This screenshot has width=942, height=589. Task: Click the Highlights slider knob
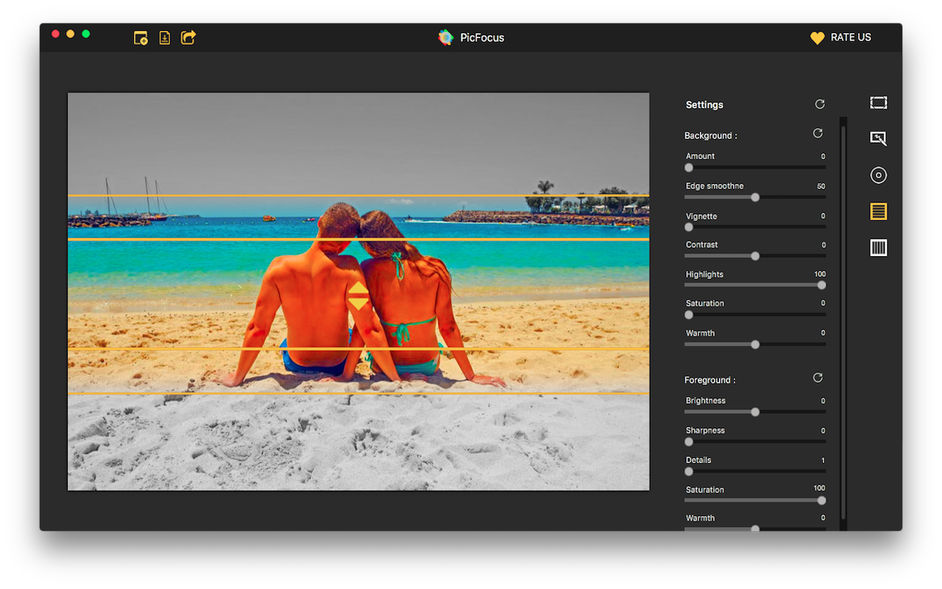click(x=821, y=285)
